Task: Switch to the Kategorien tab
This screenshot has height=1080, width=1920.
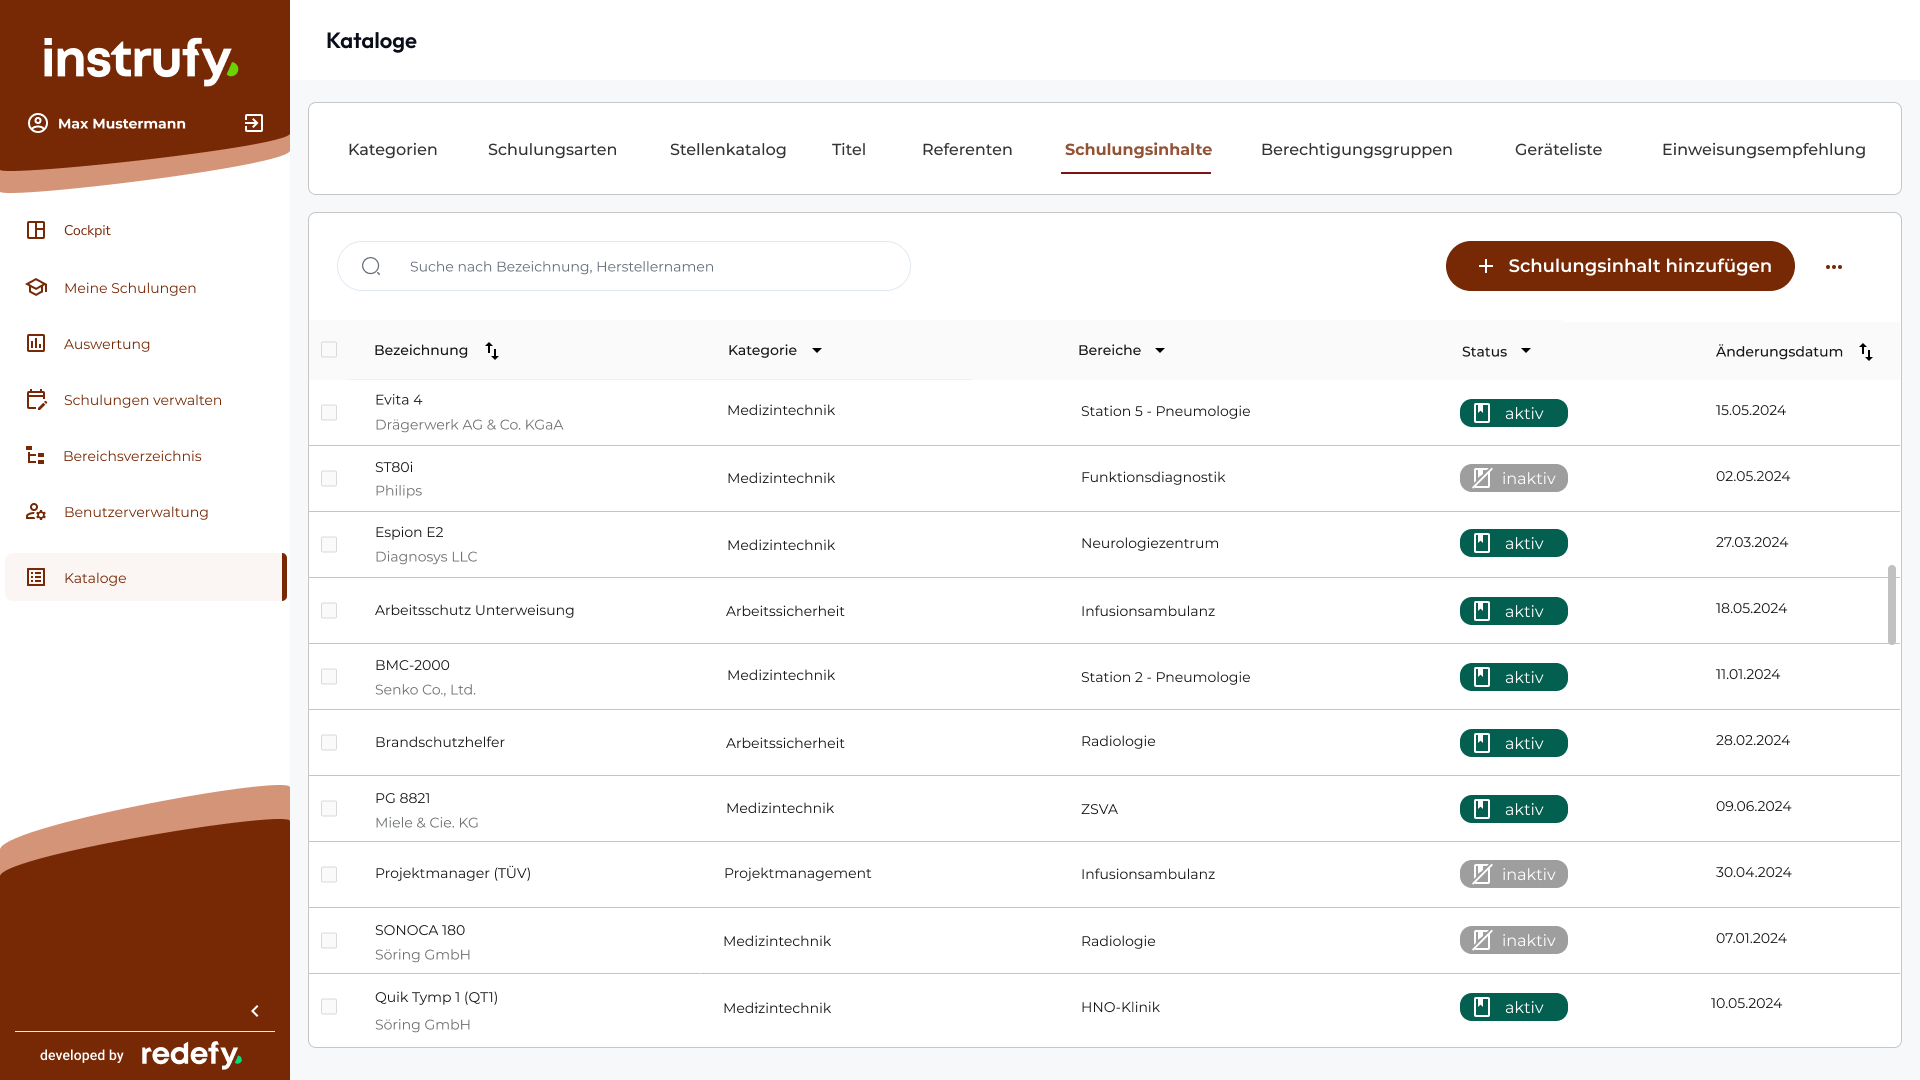Action: [x=392, y=149]
